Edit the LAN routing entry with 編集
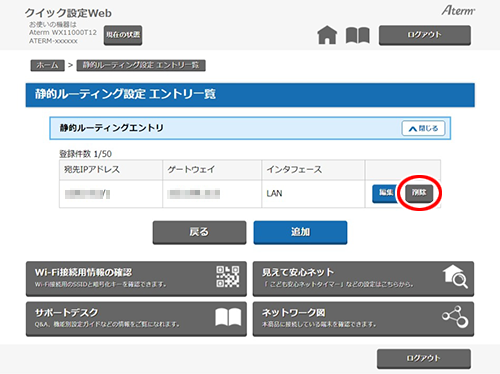The width and height of the screenshot is (500, 374). 386,193
